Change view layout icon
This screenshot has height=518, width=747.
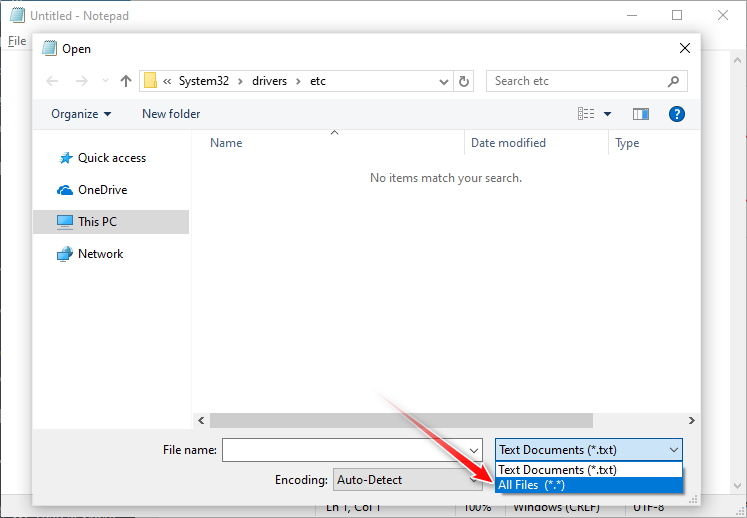[587, 114]
